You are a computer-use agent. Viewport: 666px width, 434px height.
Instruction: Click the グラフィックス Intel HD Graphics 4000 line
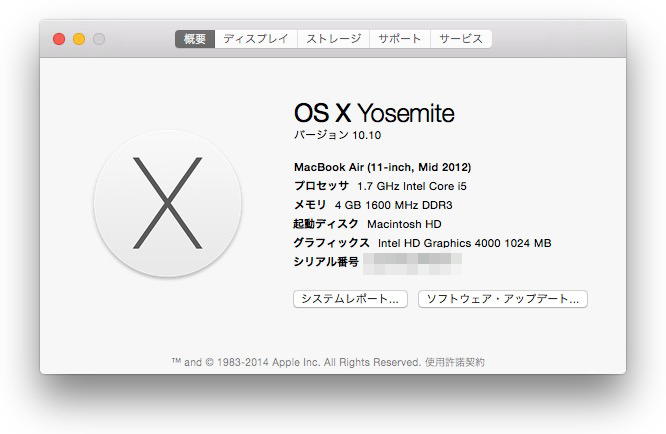click(422, 243)
